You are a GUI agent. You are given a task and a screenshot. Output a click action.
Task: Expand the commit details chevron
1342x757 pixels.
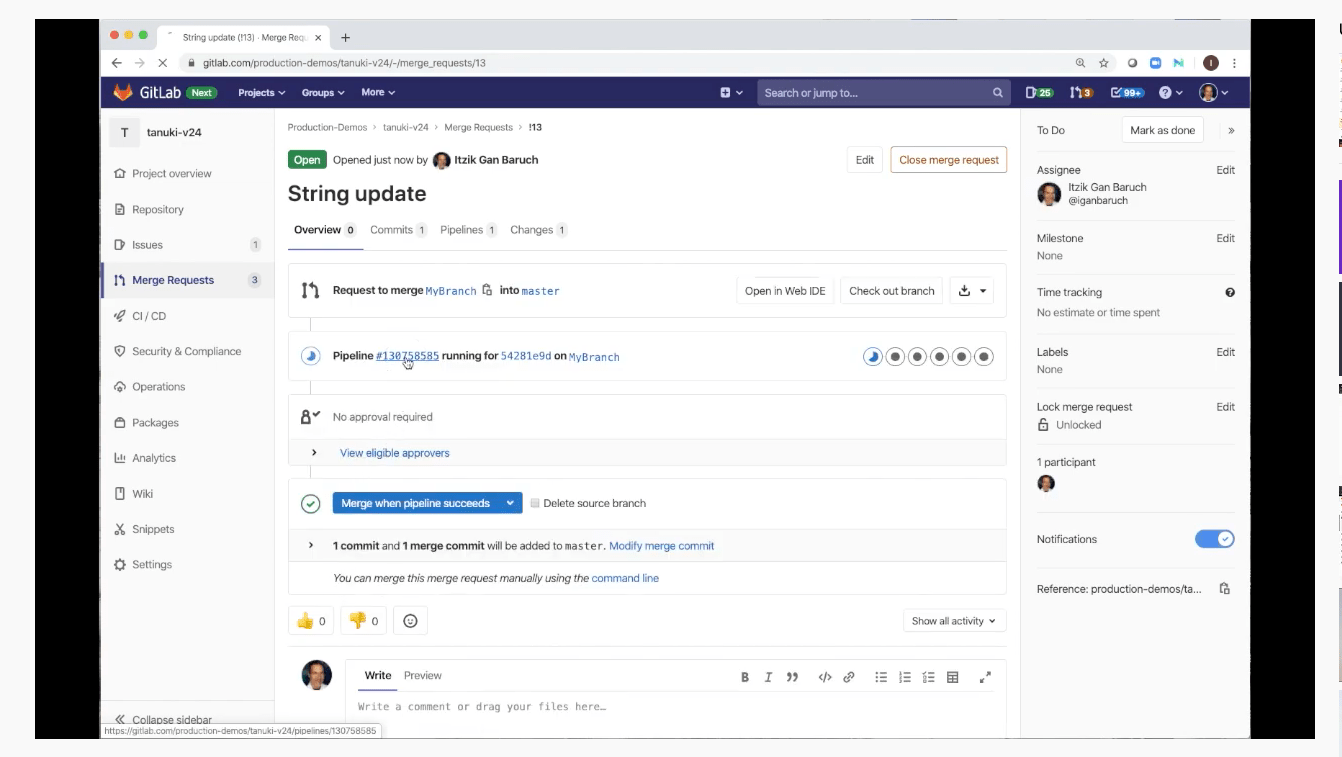click(311, 546)
